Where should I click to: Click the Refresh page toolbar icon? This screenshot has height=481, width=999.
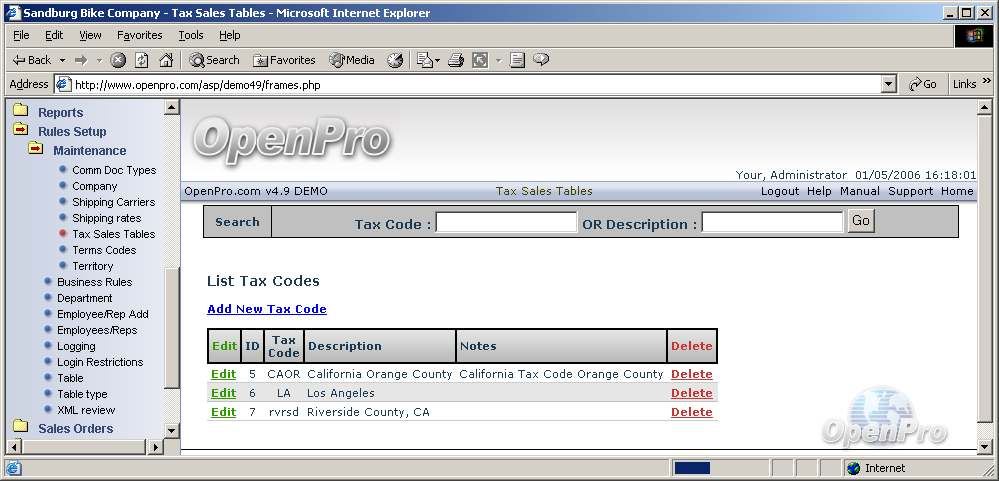[x=142, y=60]
